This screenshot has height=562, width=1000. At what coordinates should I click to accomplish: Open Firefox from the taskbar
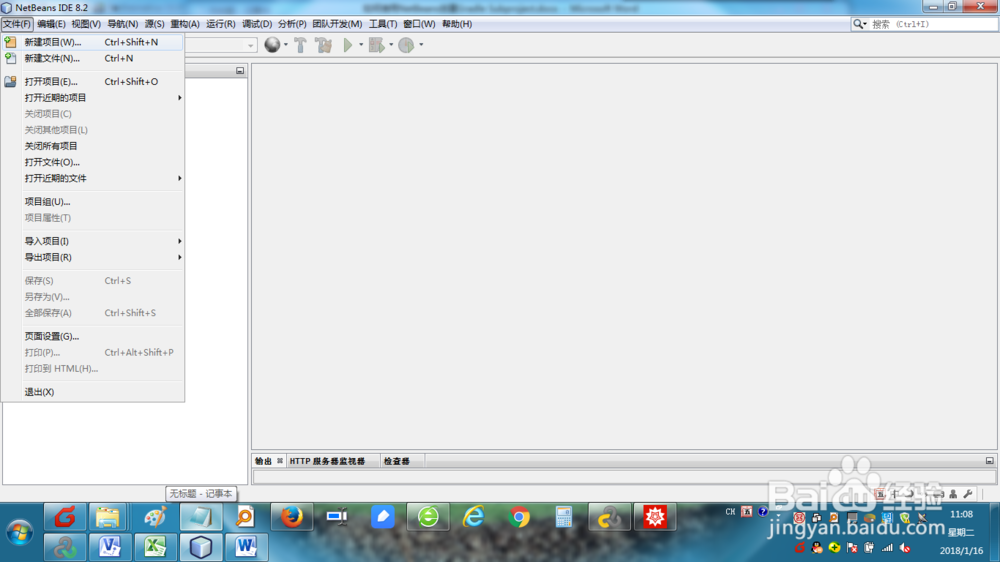pyautogui.click(x=292, y=517)
